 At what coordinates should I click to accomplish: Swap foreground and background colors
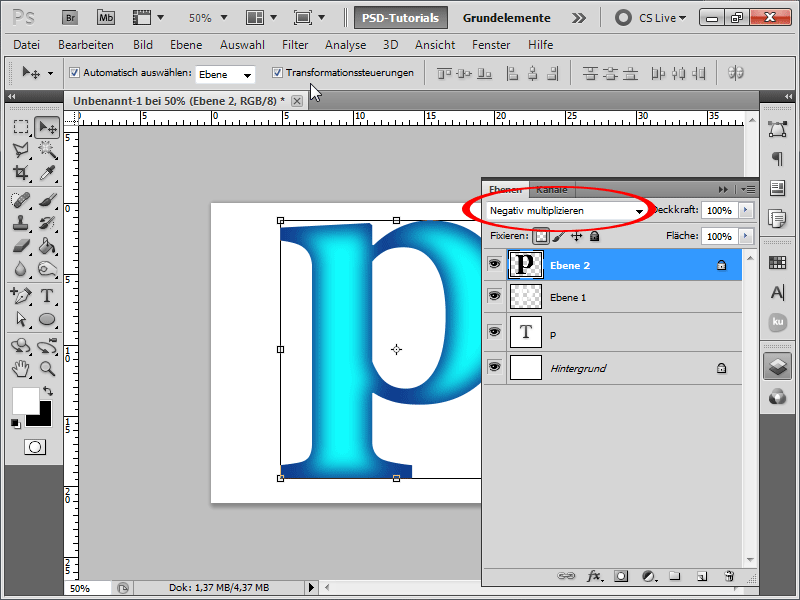48,391
